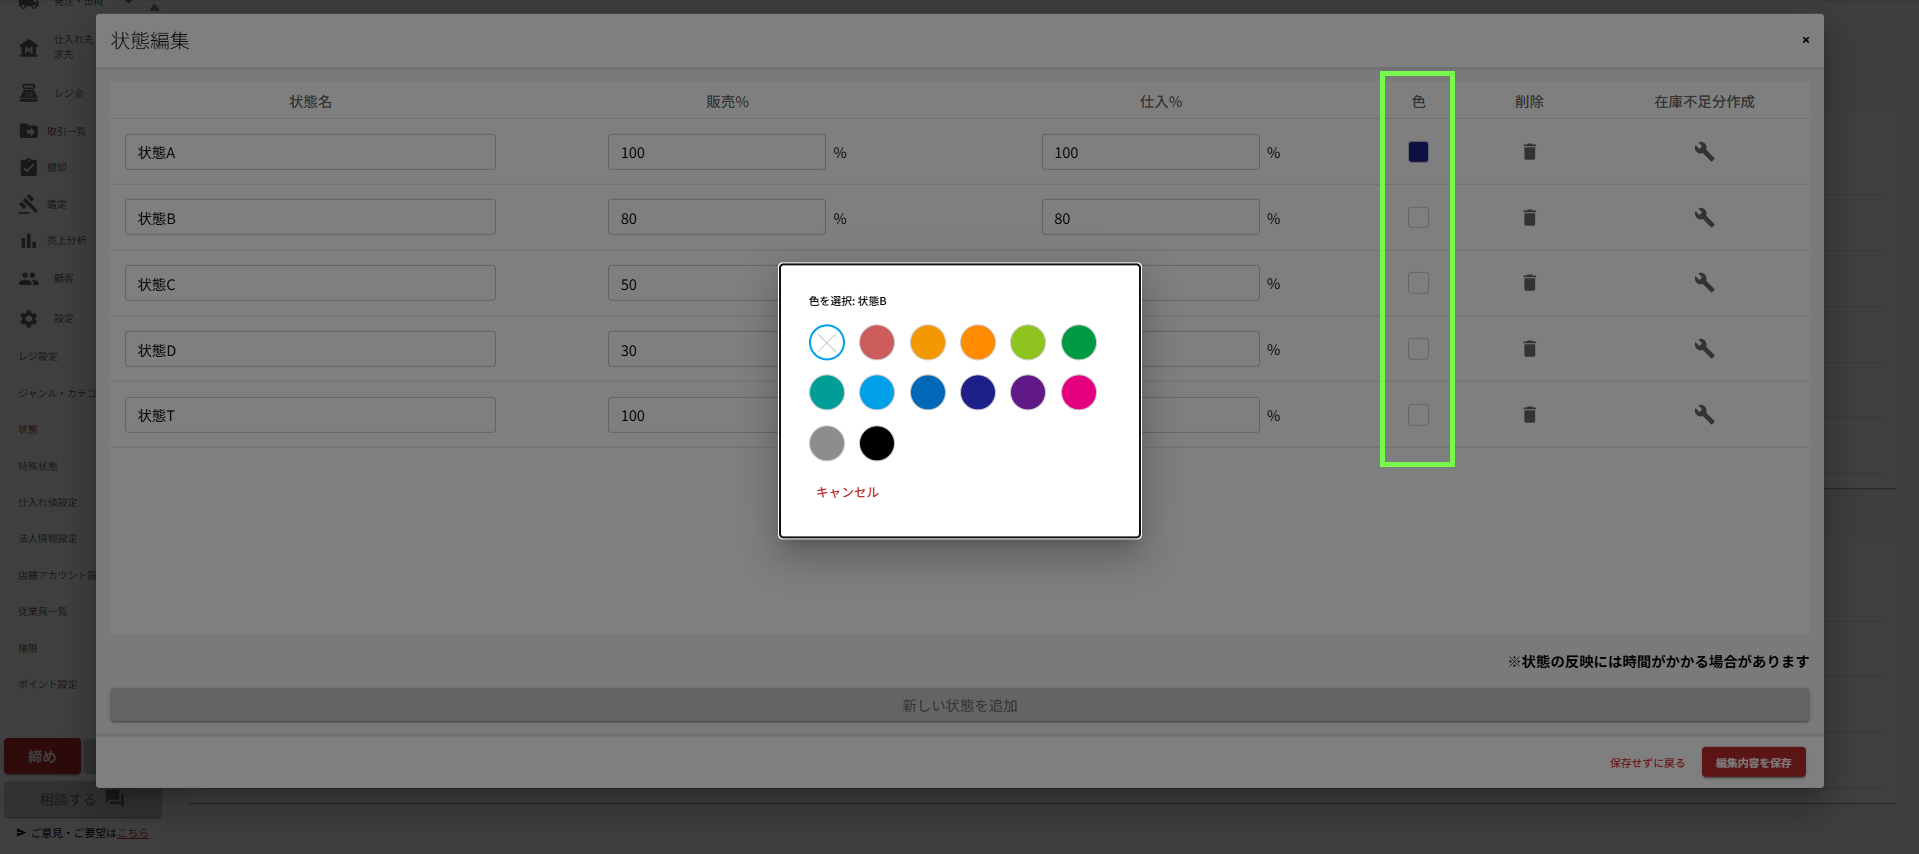Viewport: 1919px width, 854px height.
Task: Save changes with 編集内容を保存 button
Action: [1753, 762]
